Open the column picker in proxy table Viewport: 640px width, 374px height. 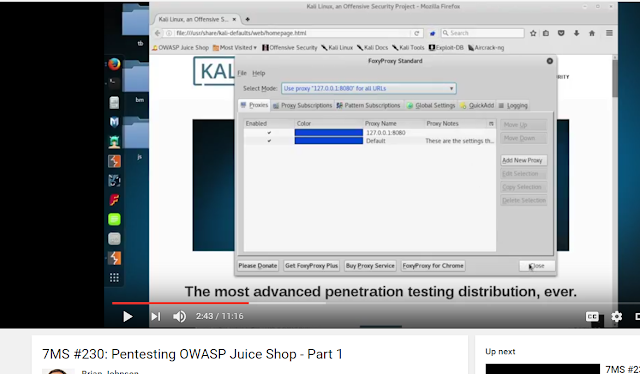click(491, 123)
